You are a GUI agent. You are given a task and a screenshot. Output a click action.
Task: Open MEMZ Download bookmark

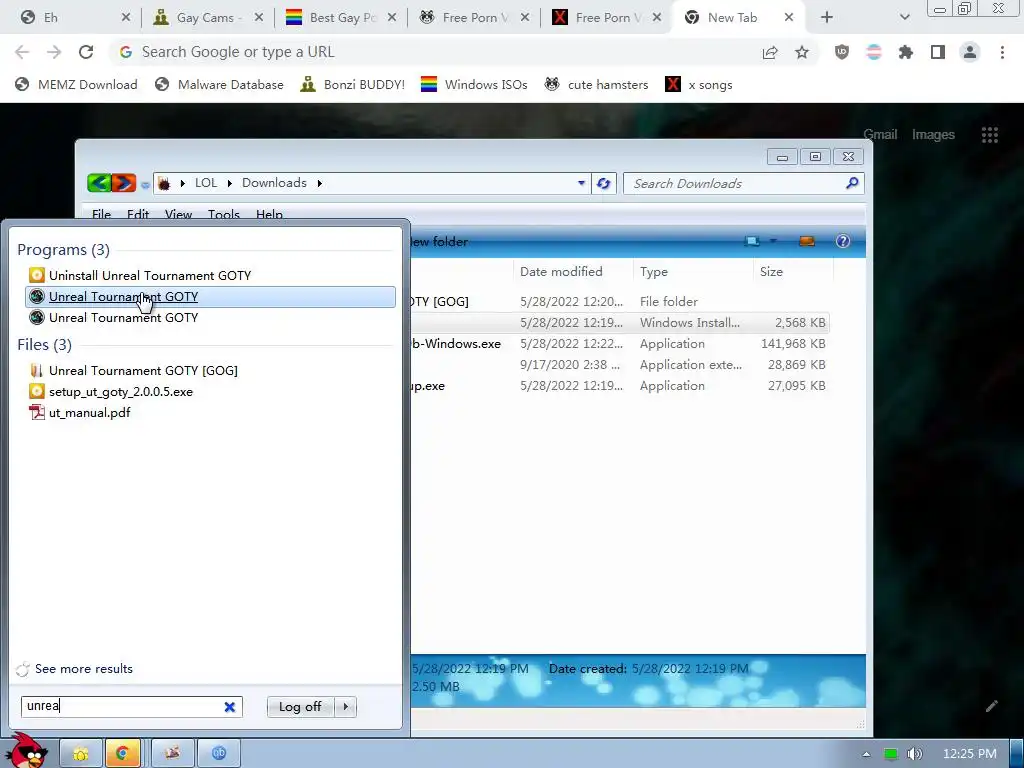coord(76,84)
